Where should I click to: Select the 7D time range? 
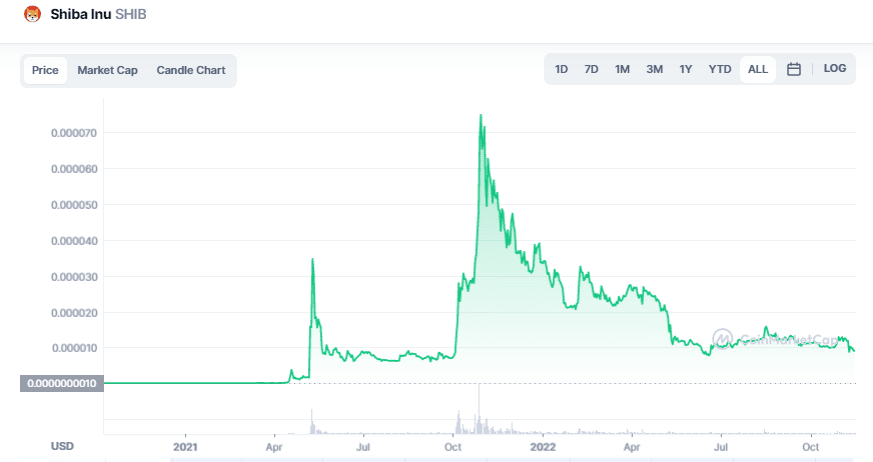(x=591, y=69)
